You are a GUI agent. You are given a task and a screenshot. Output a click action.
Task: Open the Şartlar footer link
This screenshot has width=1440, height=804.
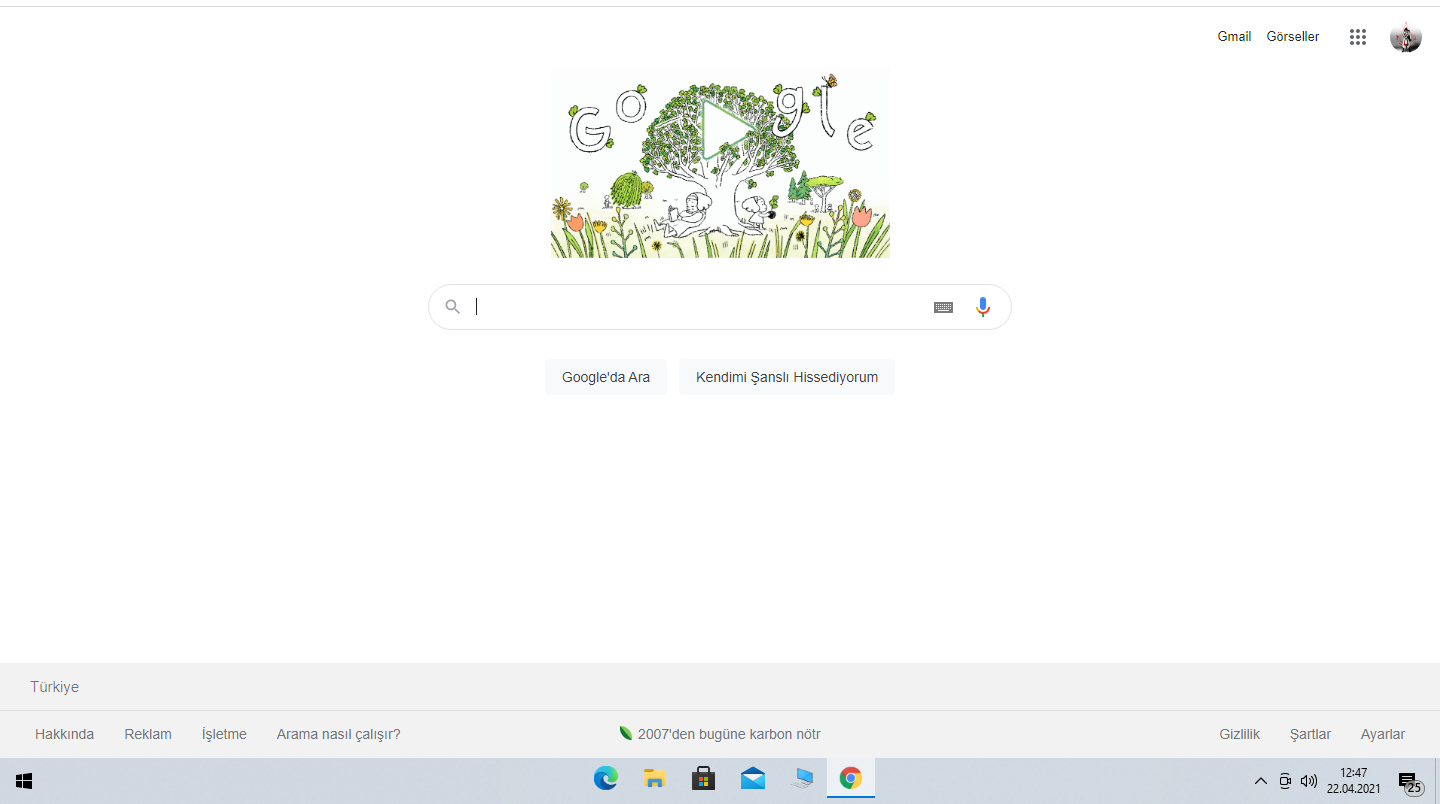1310,734
